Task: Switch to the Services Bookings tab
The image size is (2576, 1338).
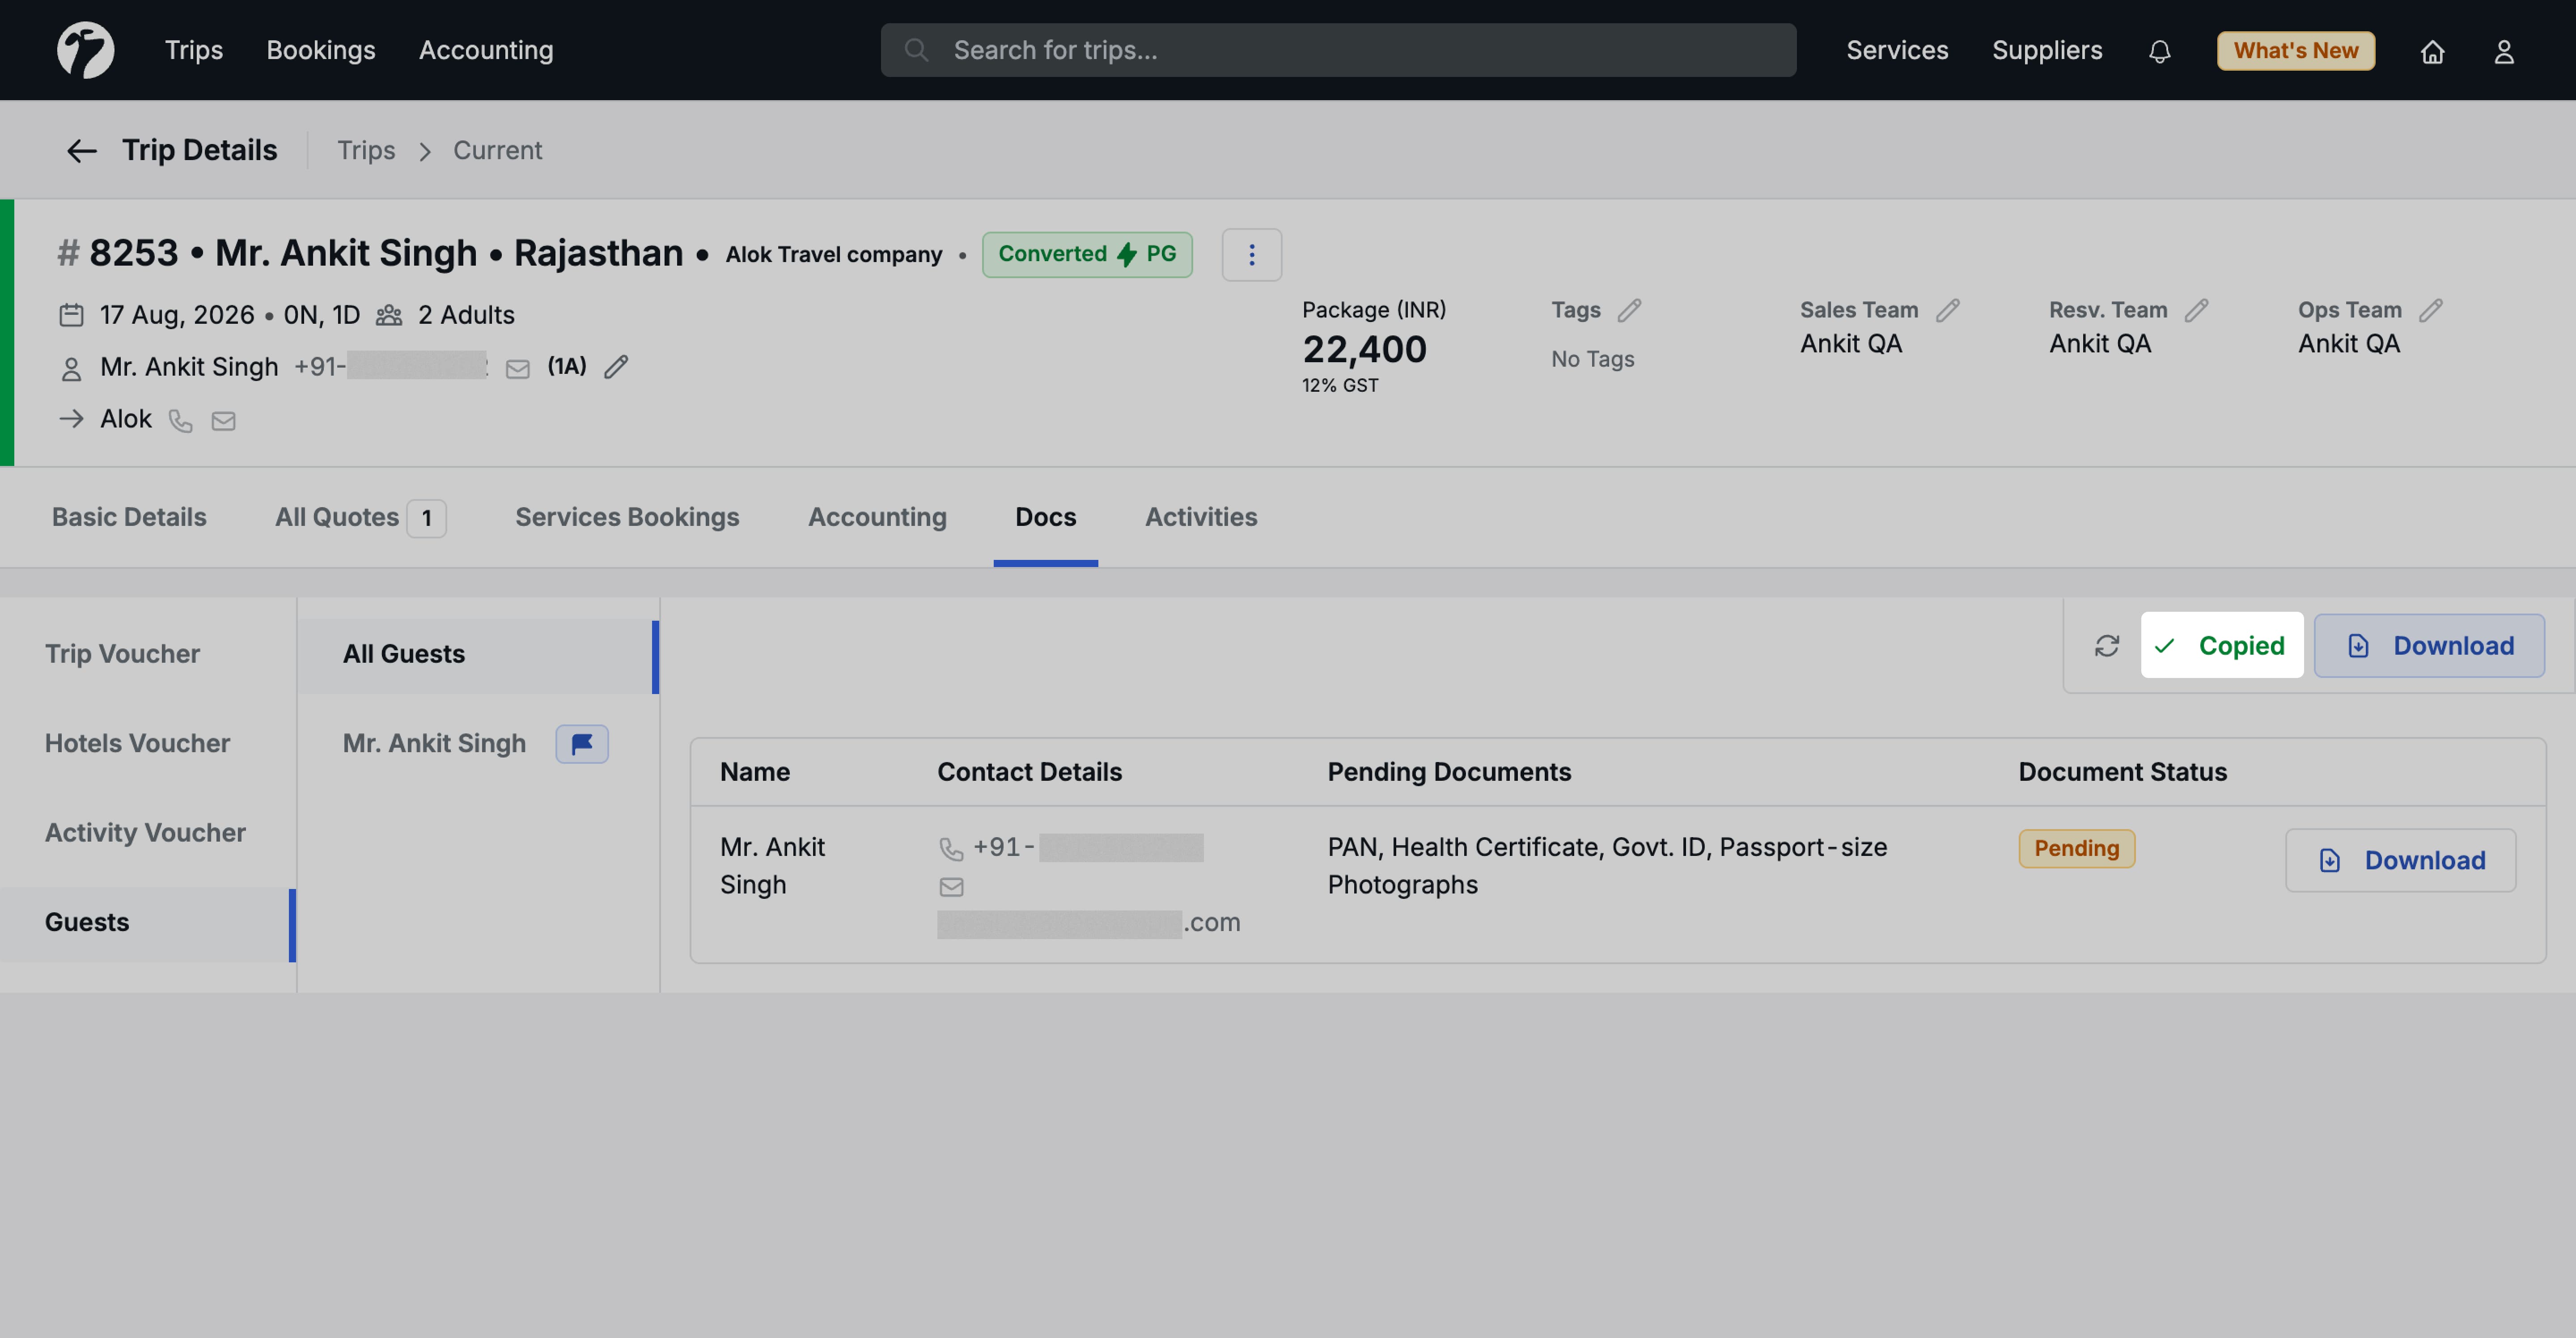Action: pos(627,517)
